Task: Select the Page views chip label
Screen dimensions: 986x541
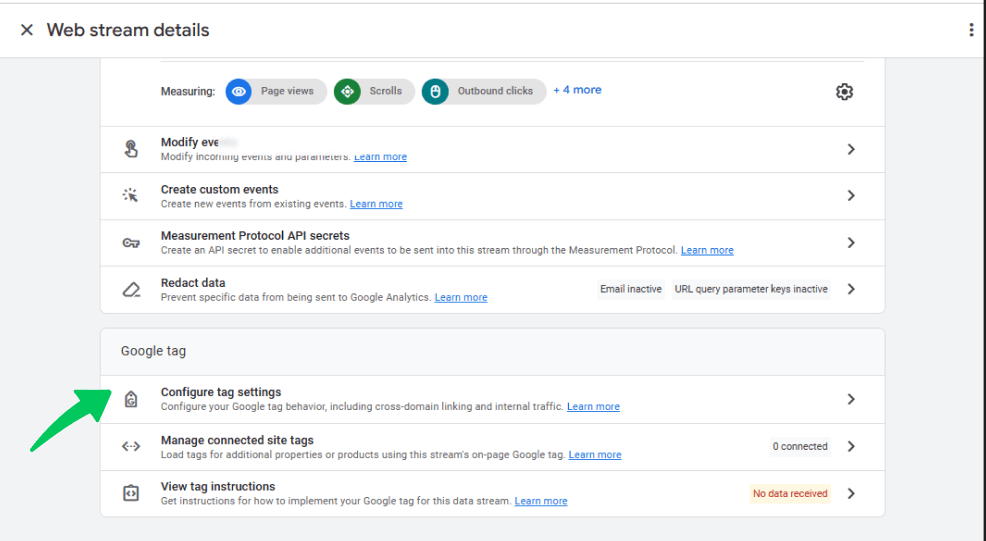Action: (287, 91)
